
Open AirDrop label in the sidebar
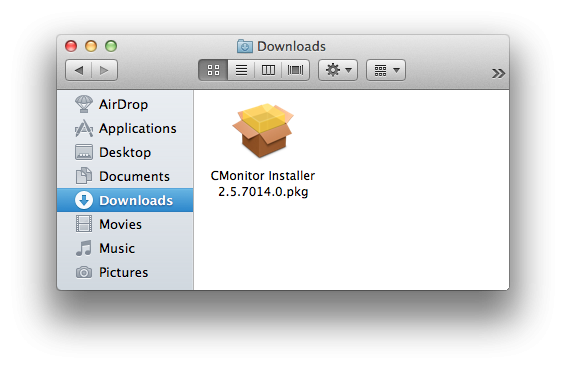pyautogui.click(x=123, y=105)
